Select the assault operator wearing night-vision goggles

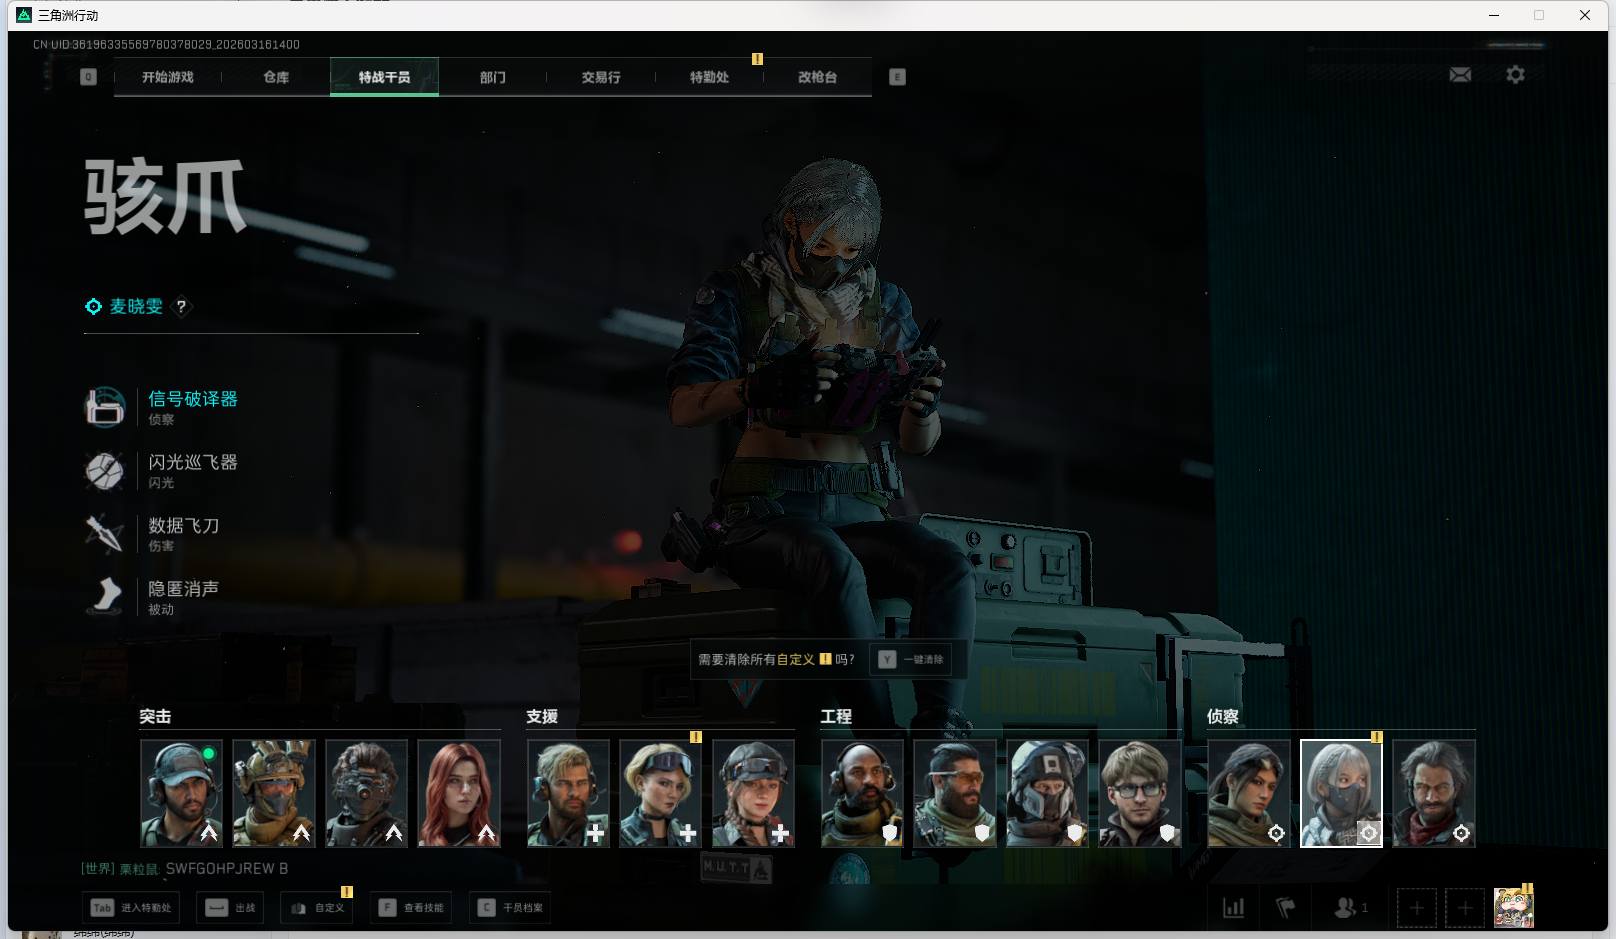[366, 793]
